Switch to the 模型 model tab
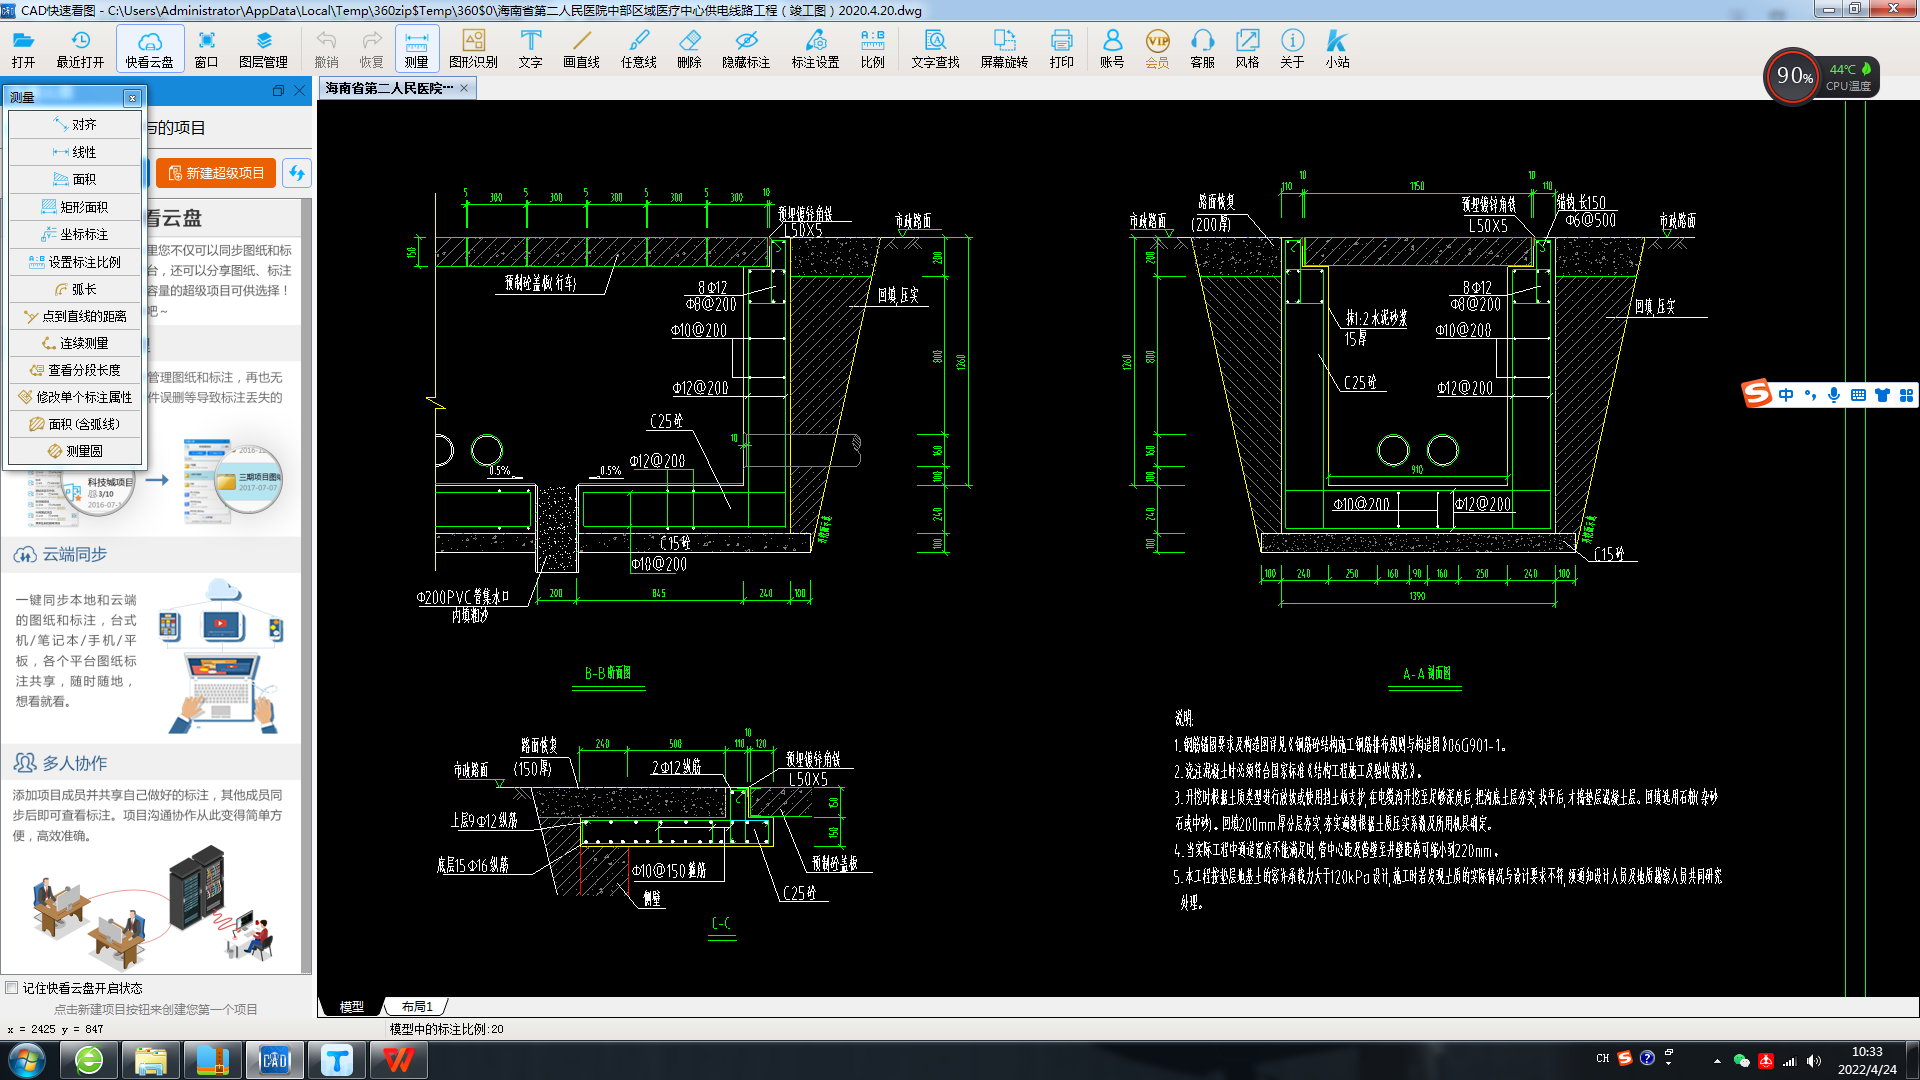The width and height of the screenshot is (1920, 1080). coord(352,1006)
